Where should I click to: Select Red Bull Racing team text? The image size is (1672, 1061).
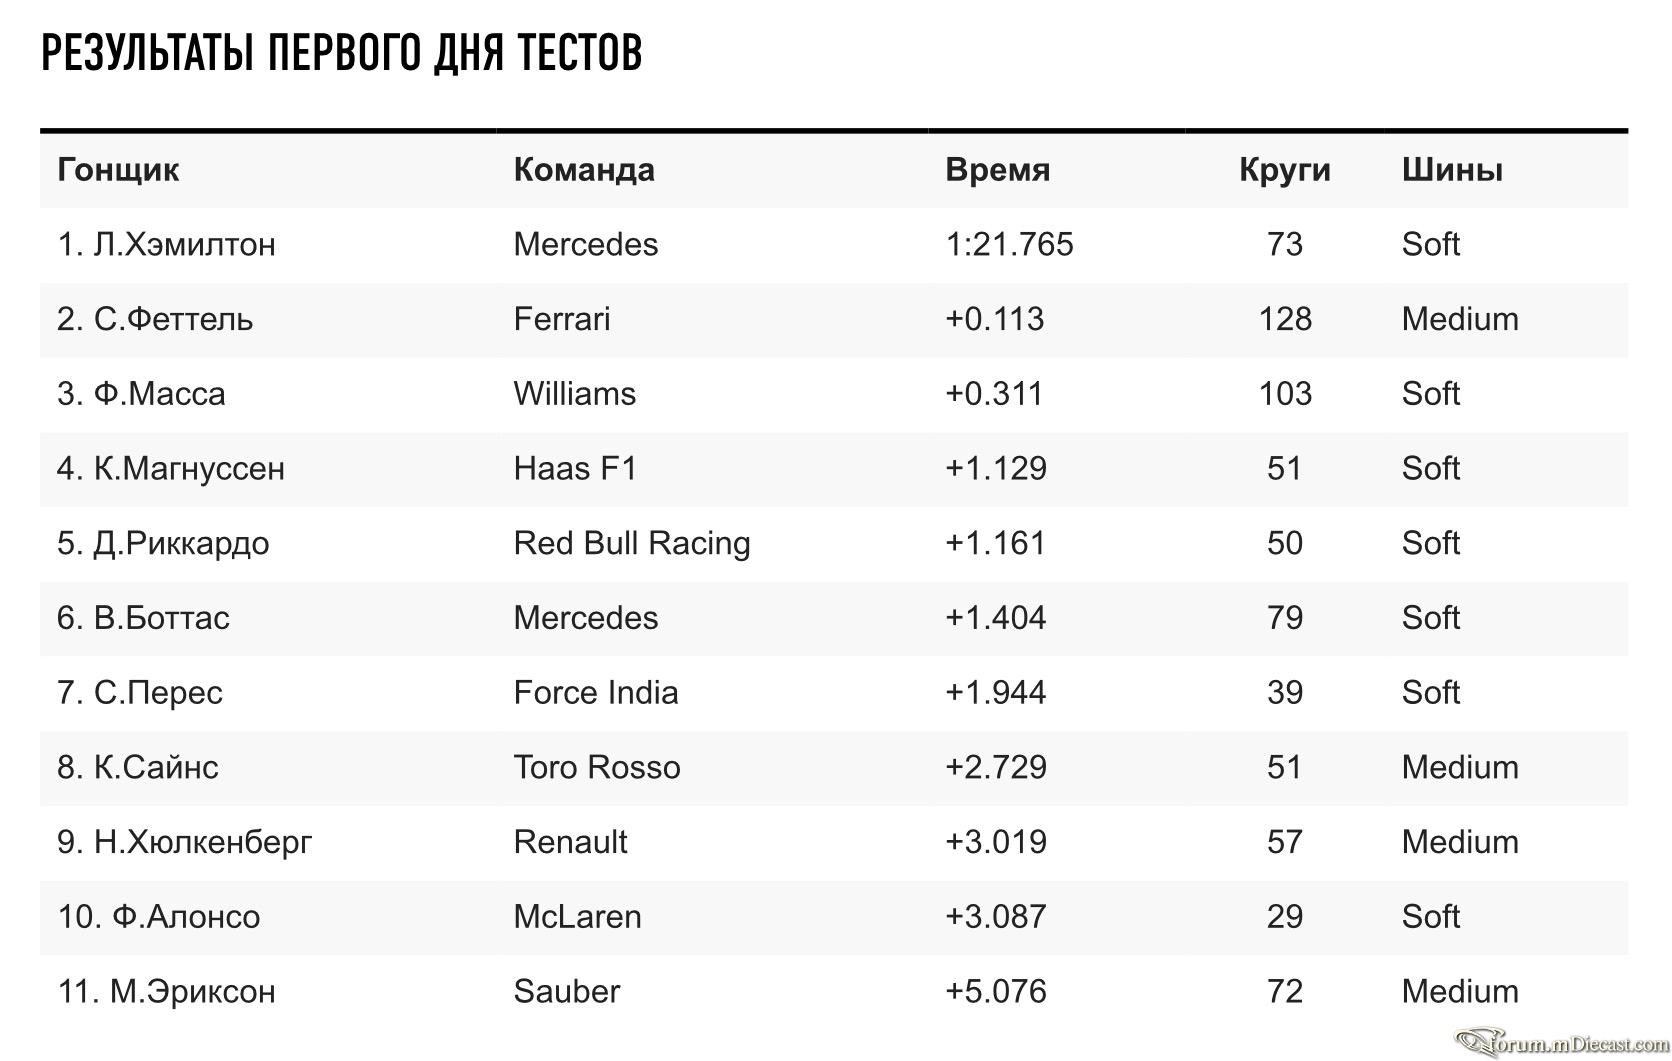632,543
